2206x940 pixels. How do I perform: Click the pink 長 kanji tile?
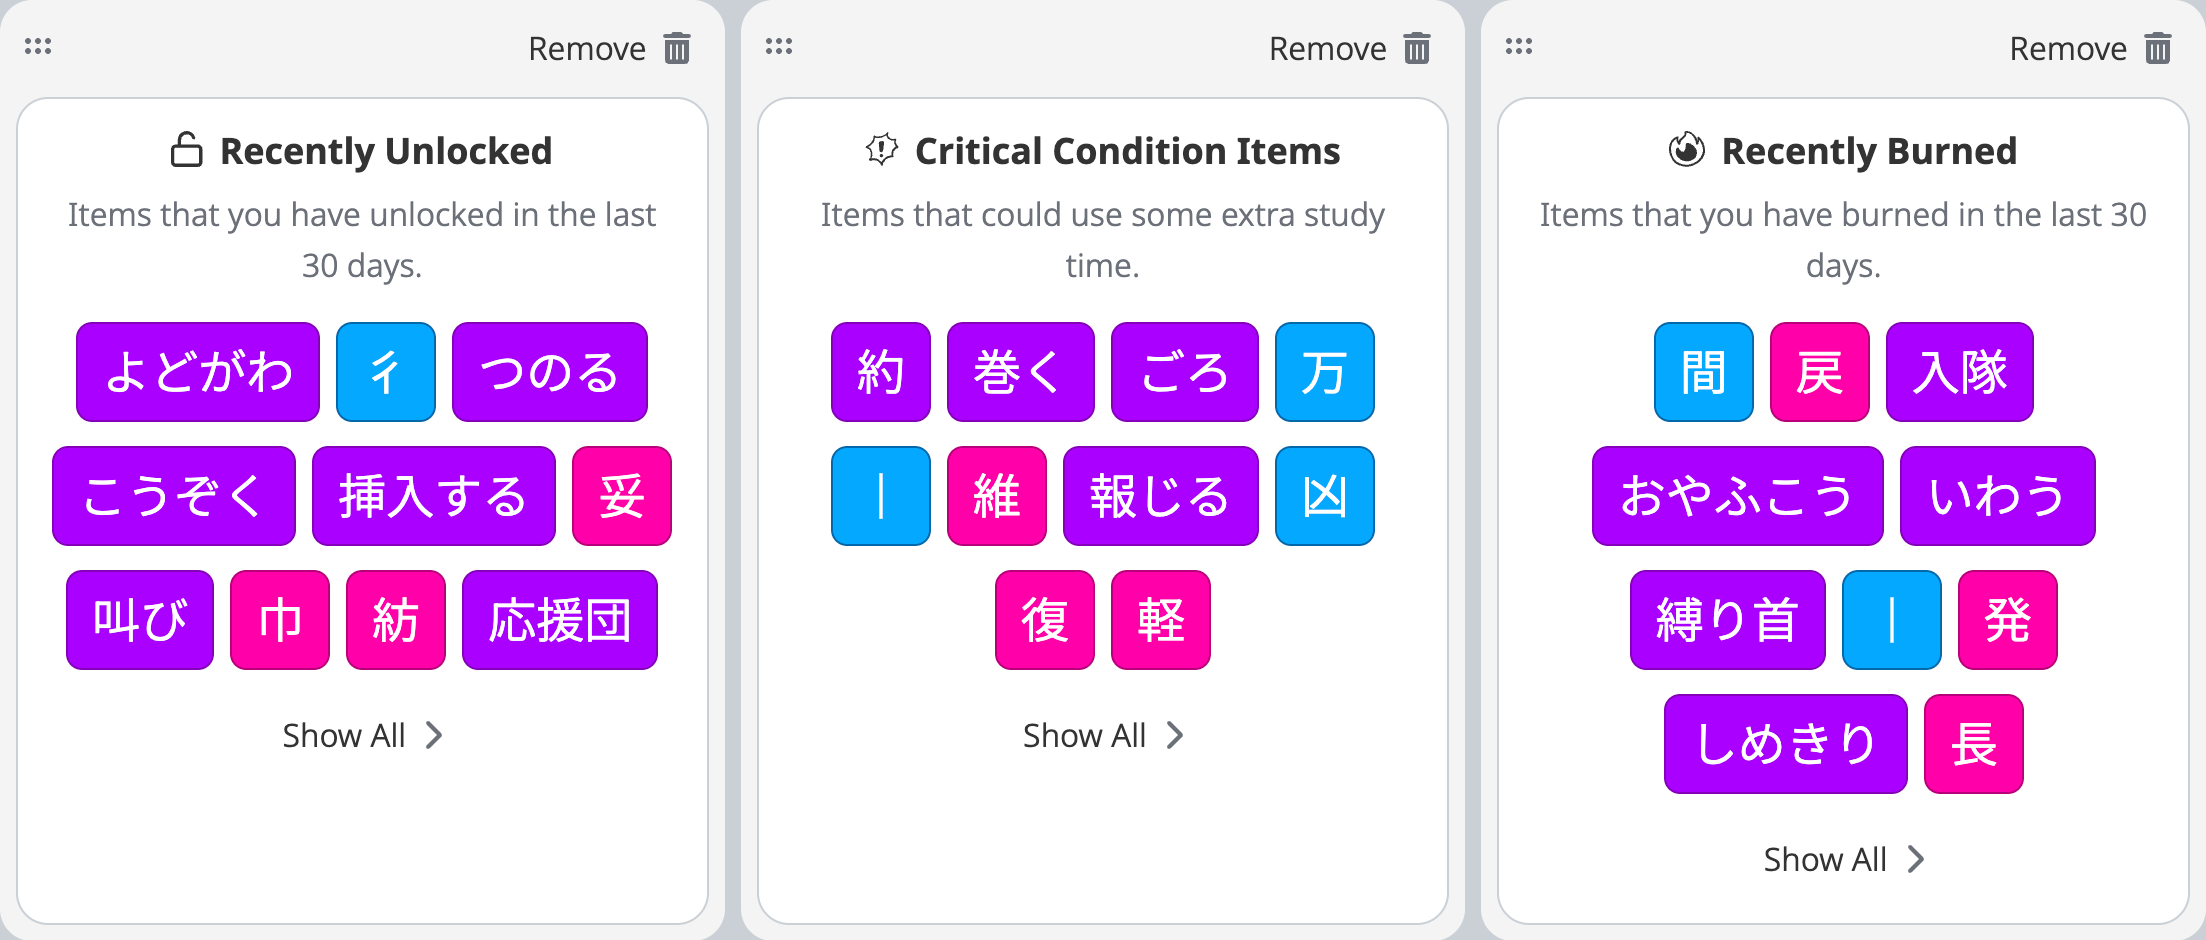[x=1974, y=744]
